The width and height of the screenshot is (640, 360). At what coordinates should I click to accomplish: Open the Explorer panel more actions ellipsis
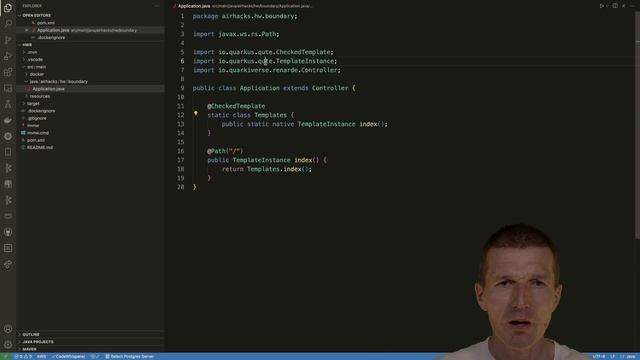157,6
